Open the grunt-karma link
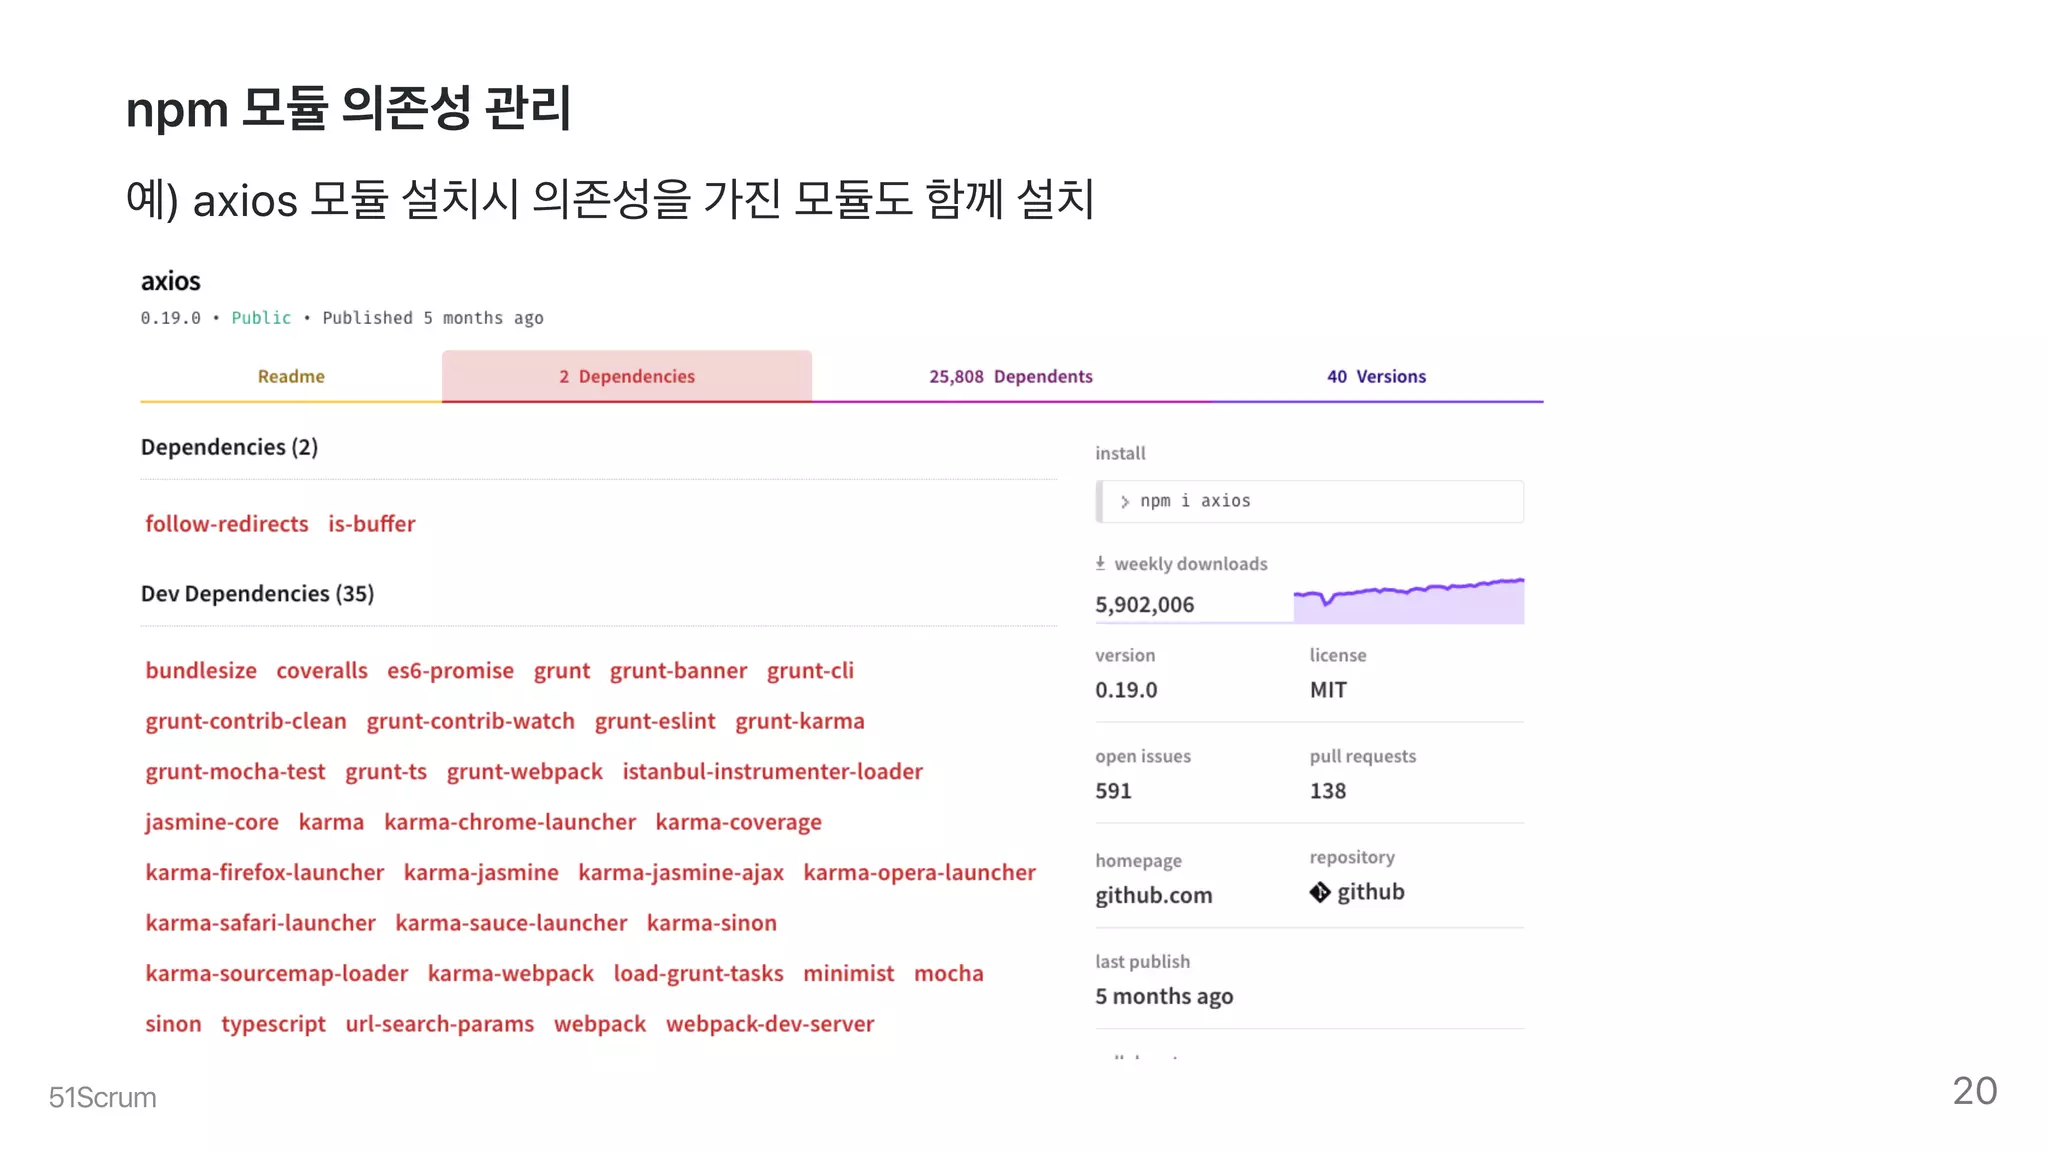This screenshot has width=2048, height=1152. [800, 721]
